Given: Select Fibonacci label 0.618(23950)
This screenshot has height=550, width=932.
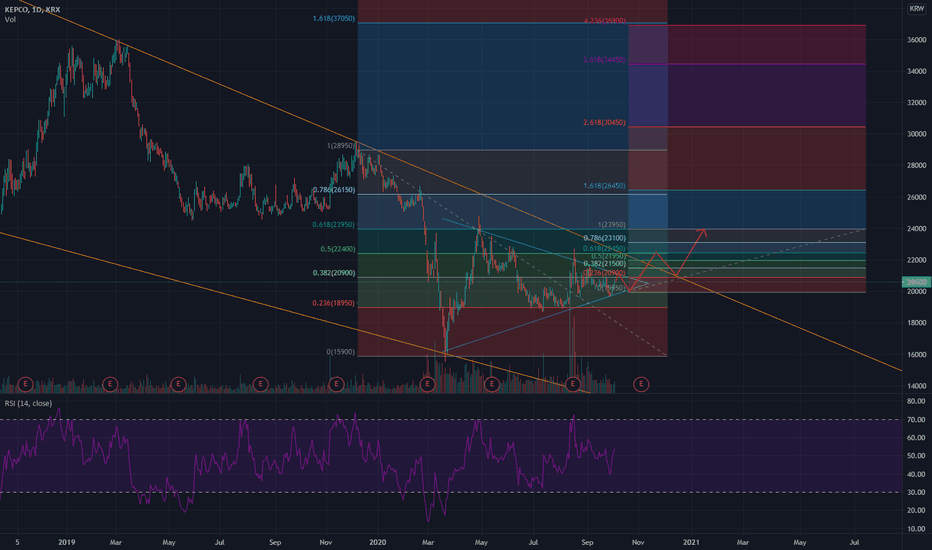Looking at the screenshot, I should click(x=333, y=225).
